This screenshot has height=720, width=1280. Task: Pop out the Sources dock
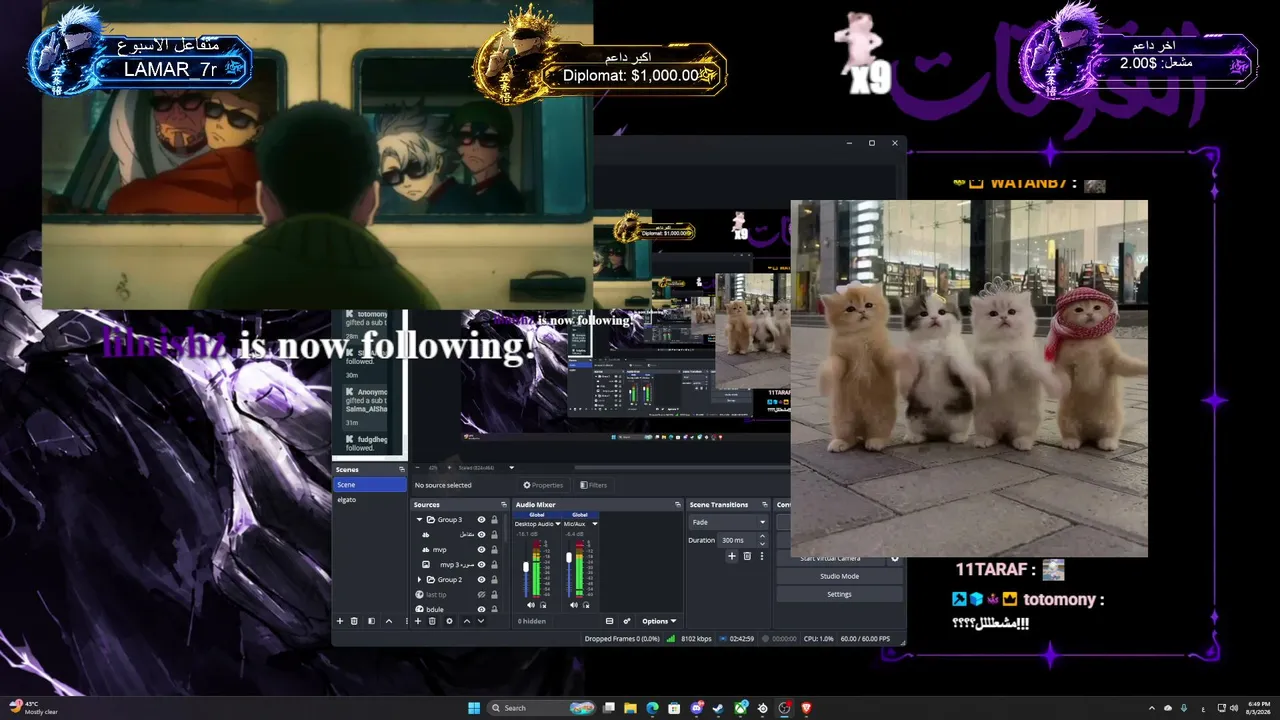(504, 505)
